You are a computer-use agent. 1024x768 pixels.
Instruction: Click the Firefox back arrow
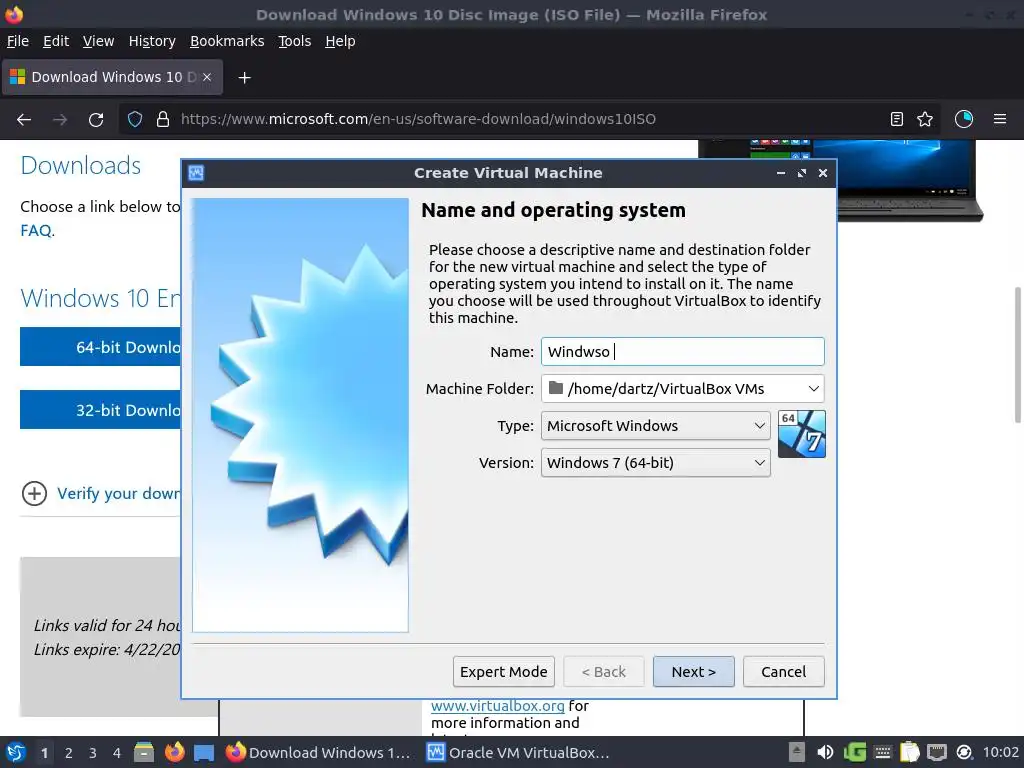click(x=24, y=120)
